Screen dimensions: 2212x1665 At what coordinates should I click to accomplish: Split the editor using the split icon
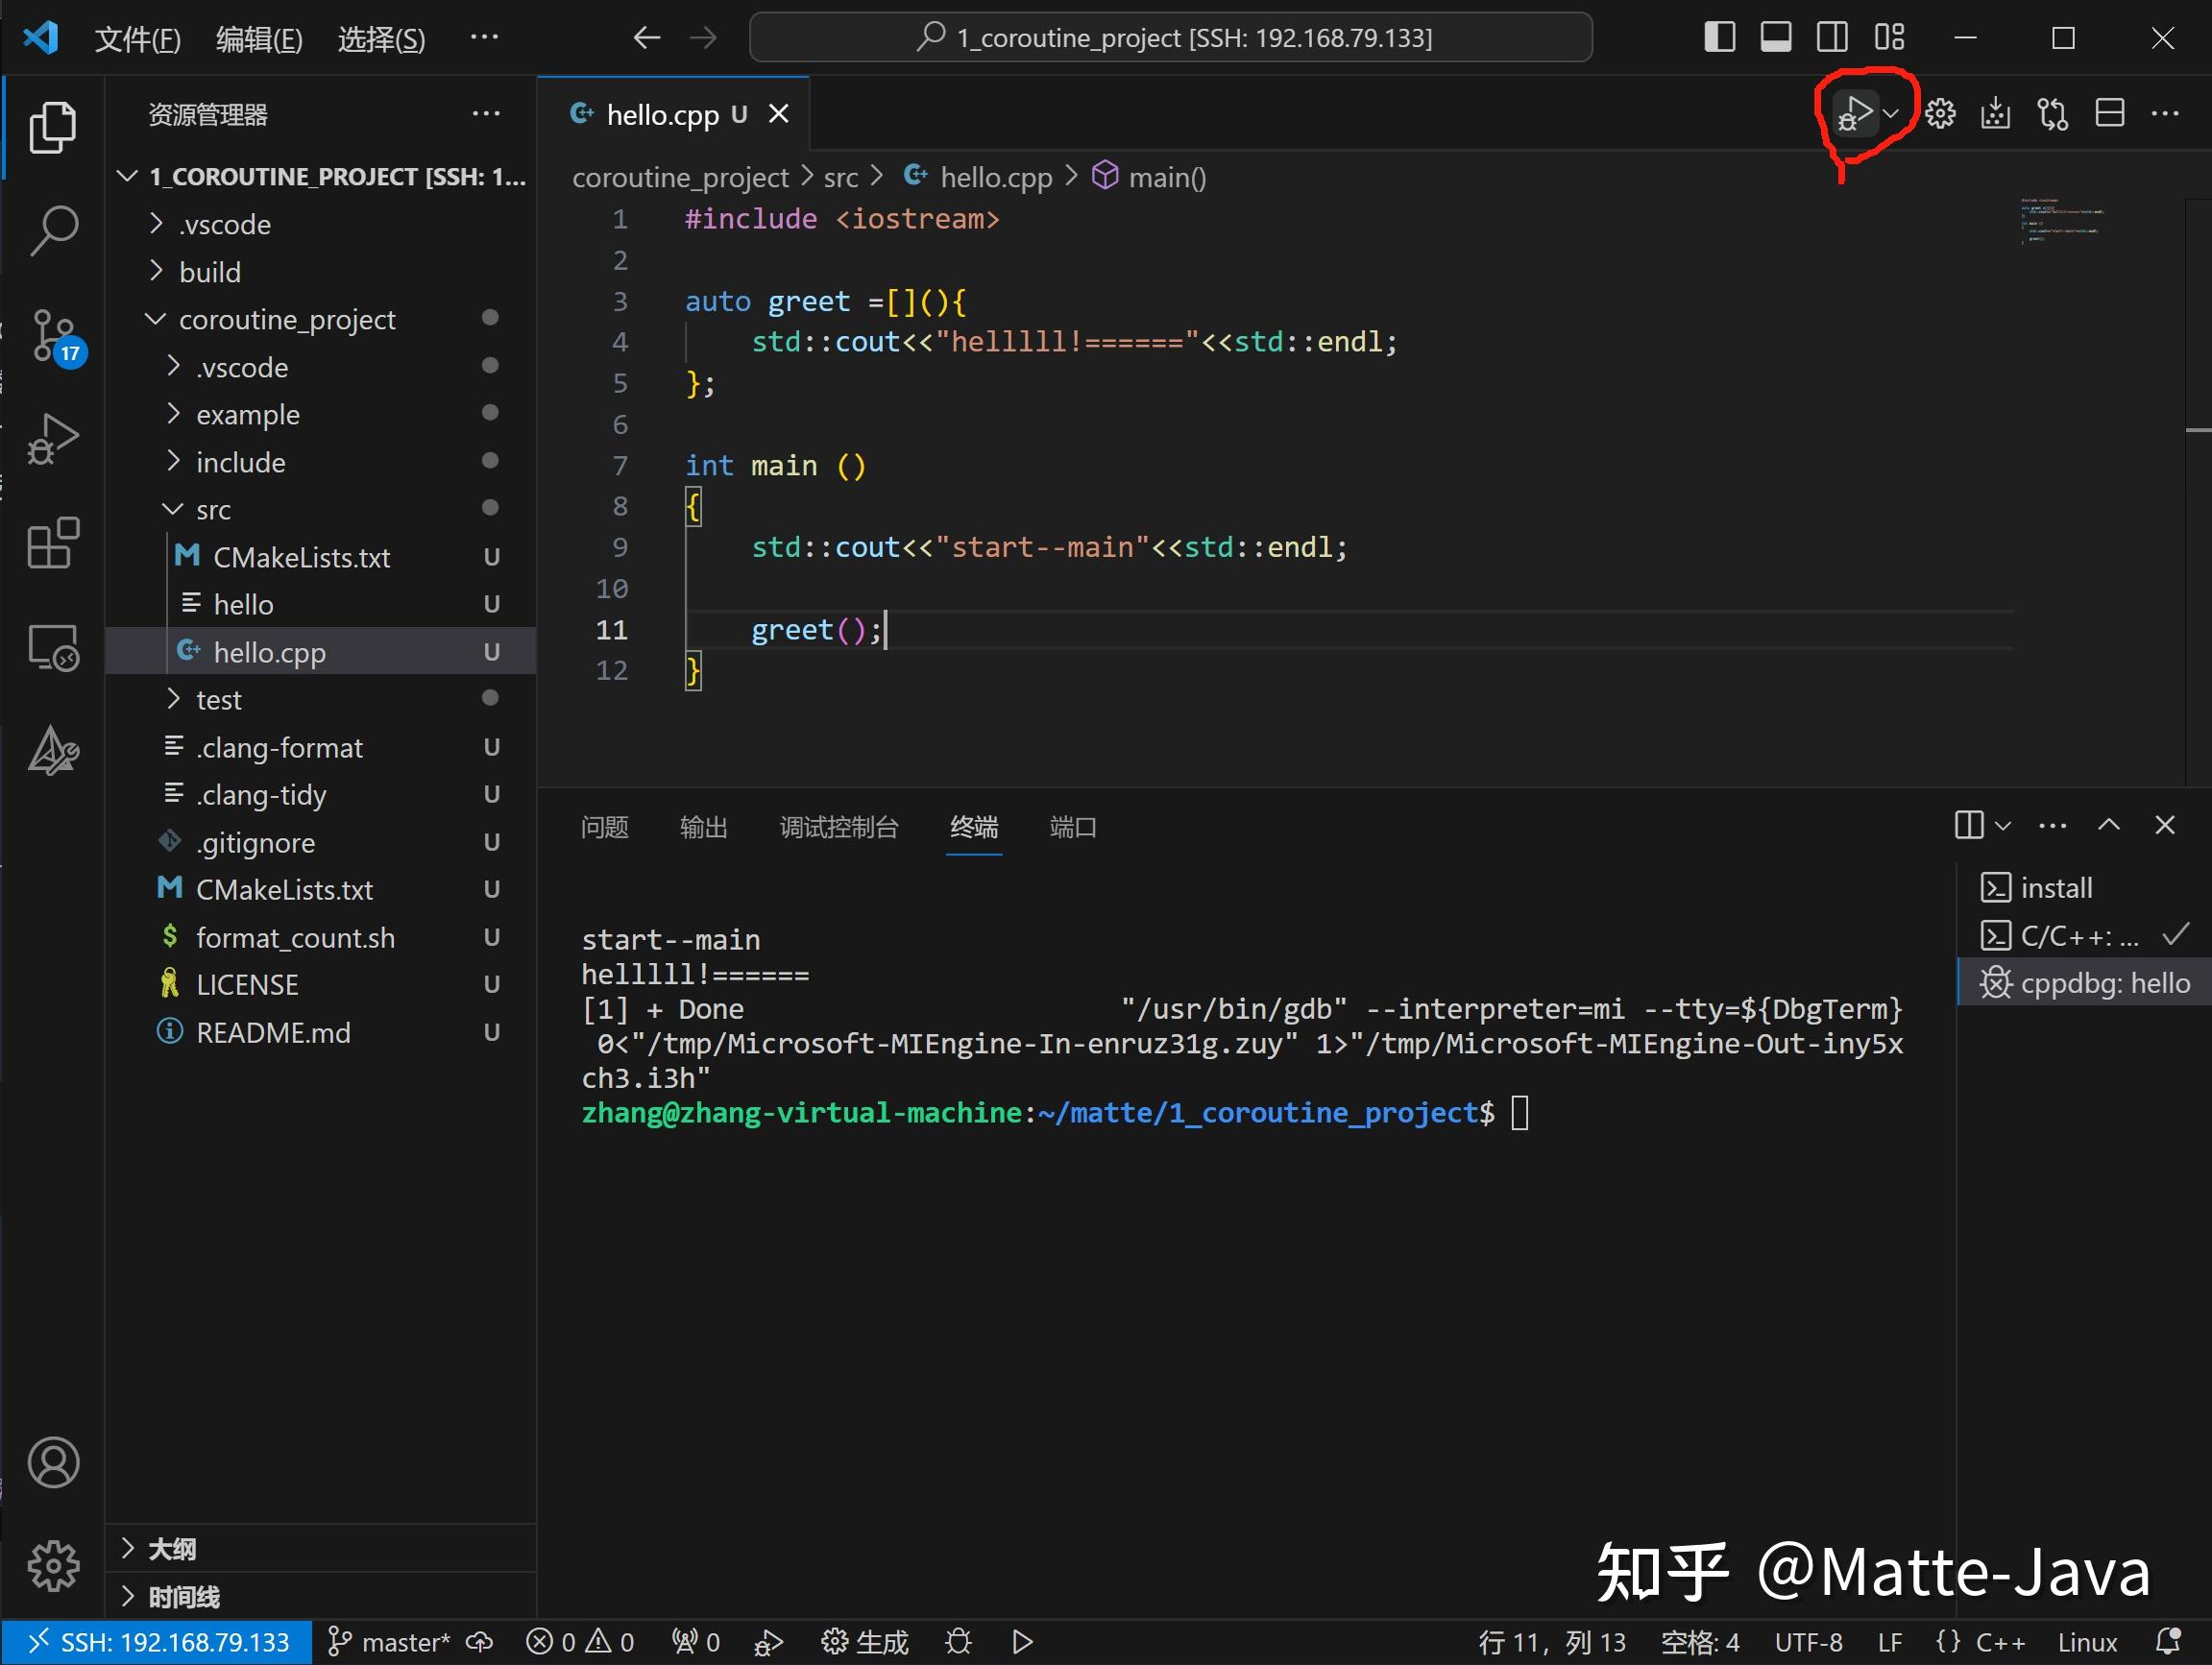pos(2109,113)
